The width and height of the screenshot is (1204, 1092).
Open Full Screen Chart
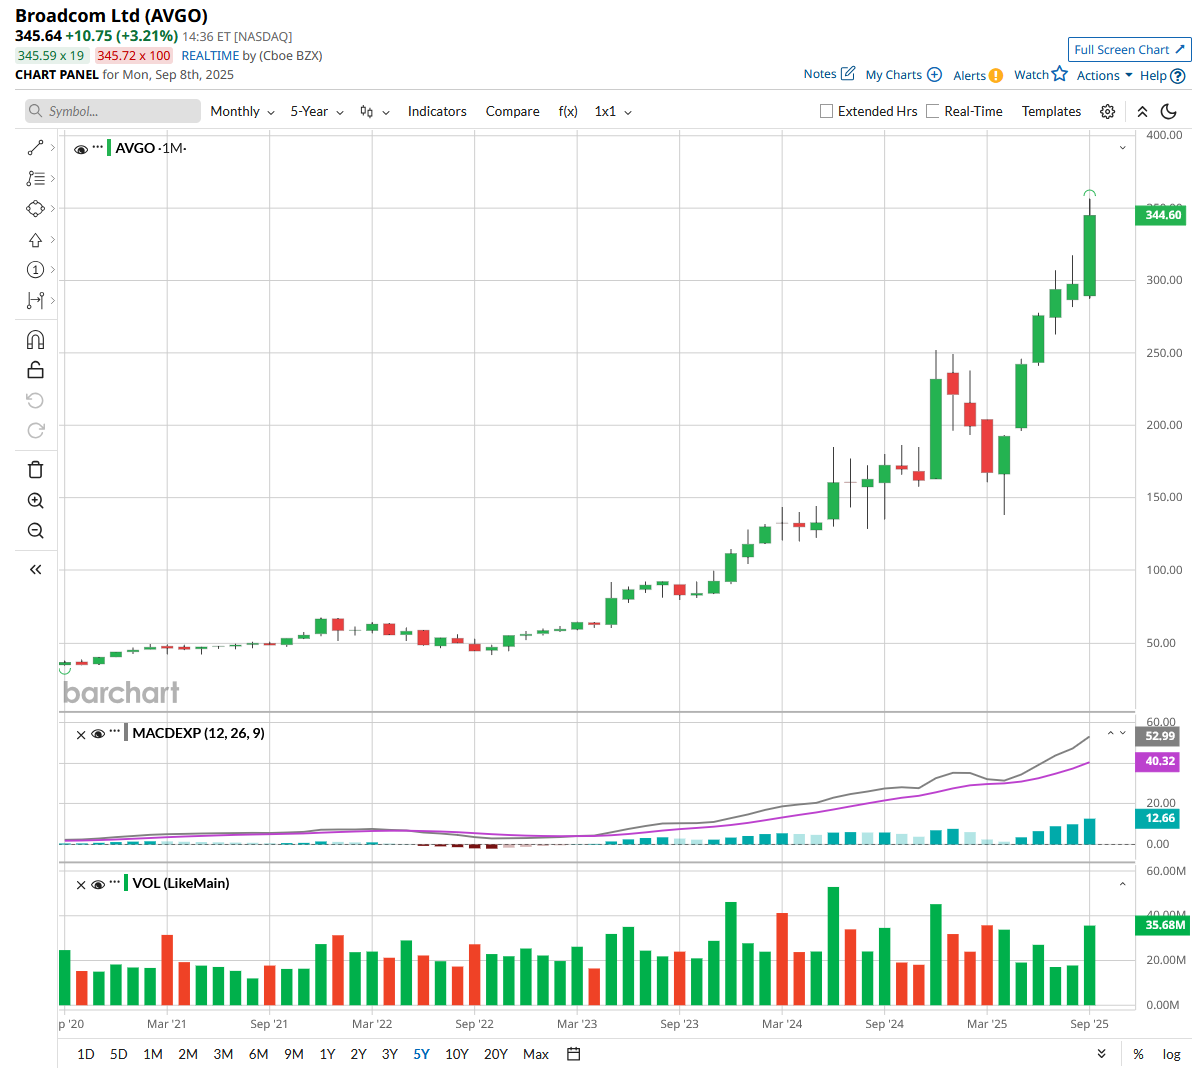1130,49
